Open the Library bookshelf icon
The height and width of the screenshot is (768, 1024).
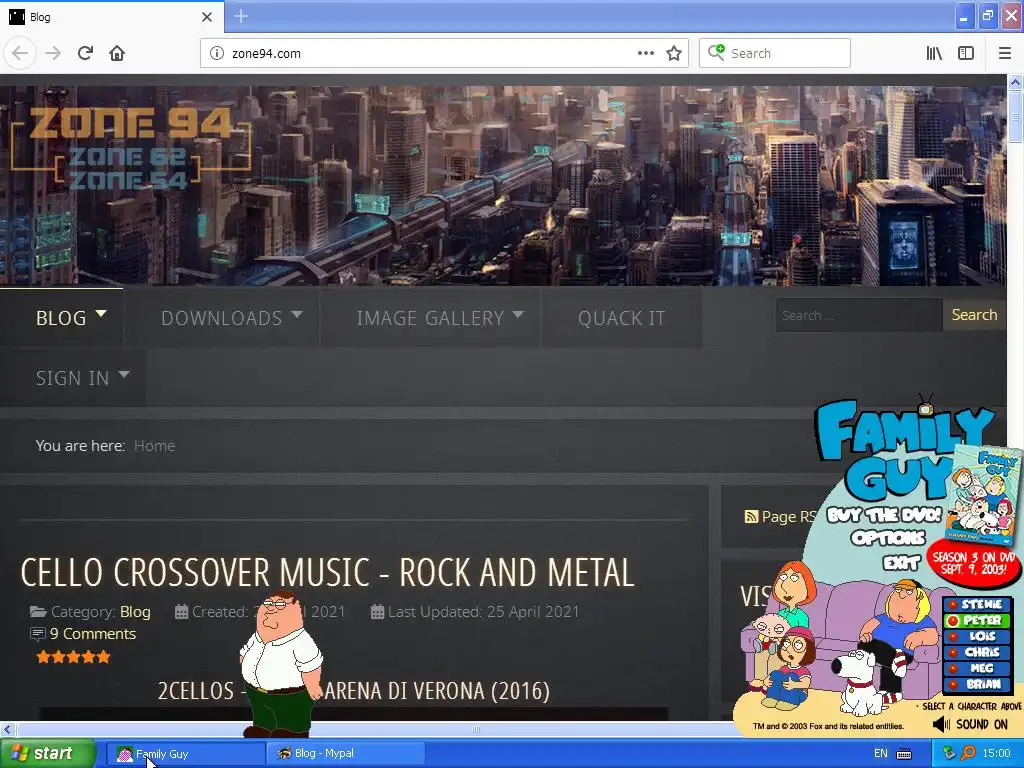(x=934, y=53)
